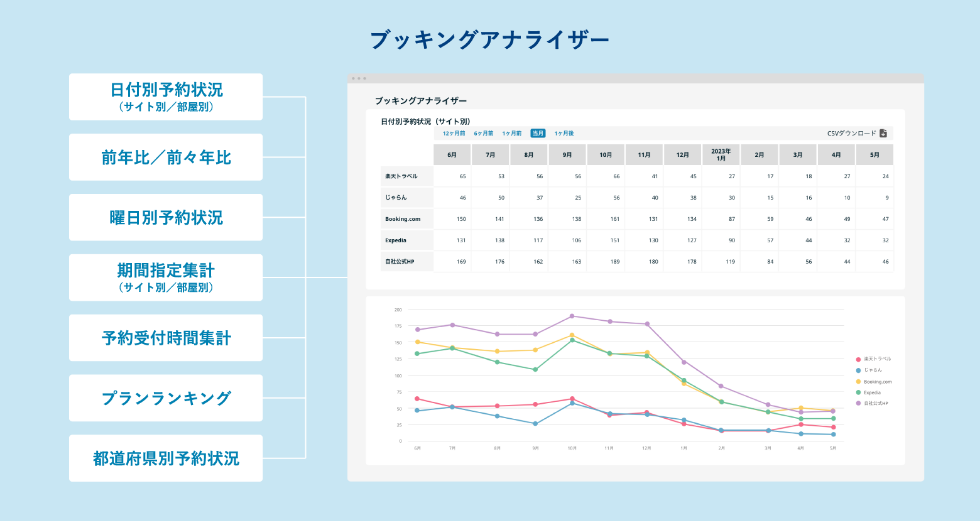Image resolution: width=980 pixels, height=521 pixels.
Task: Select the 12ヶ月前 period tab
Action: point(454,133)
